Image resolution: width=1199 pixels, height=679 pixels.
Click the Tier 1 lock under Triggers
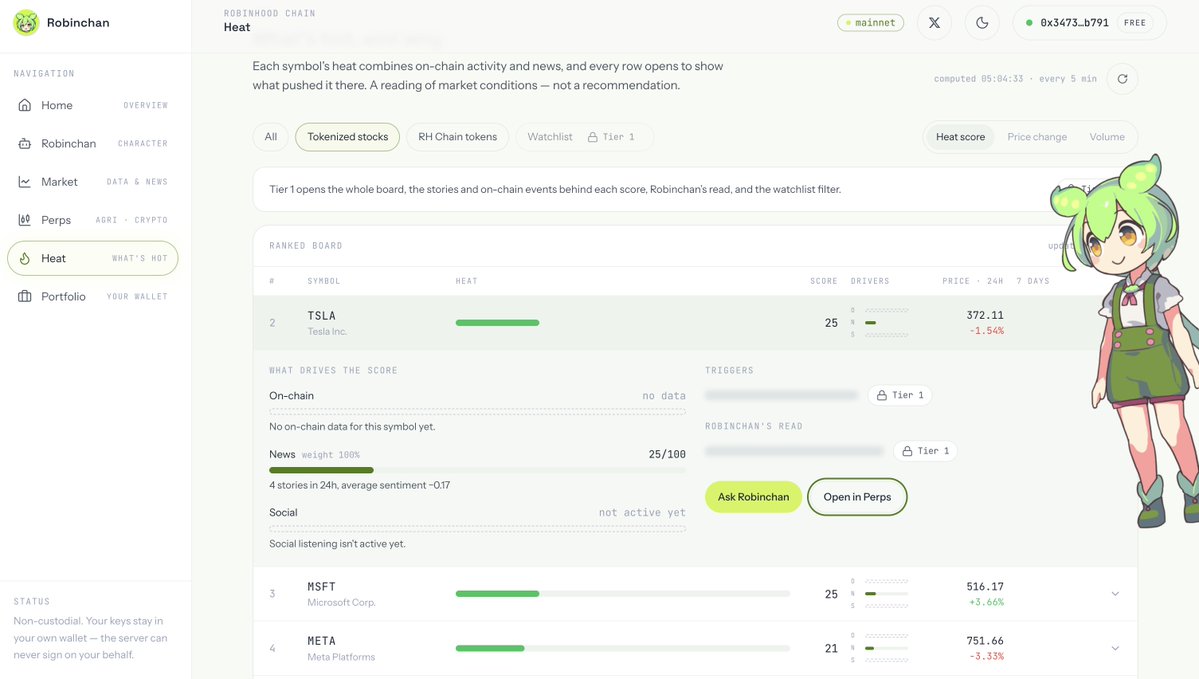coord(900,395)
